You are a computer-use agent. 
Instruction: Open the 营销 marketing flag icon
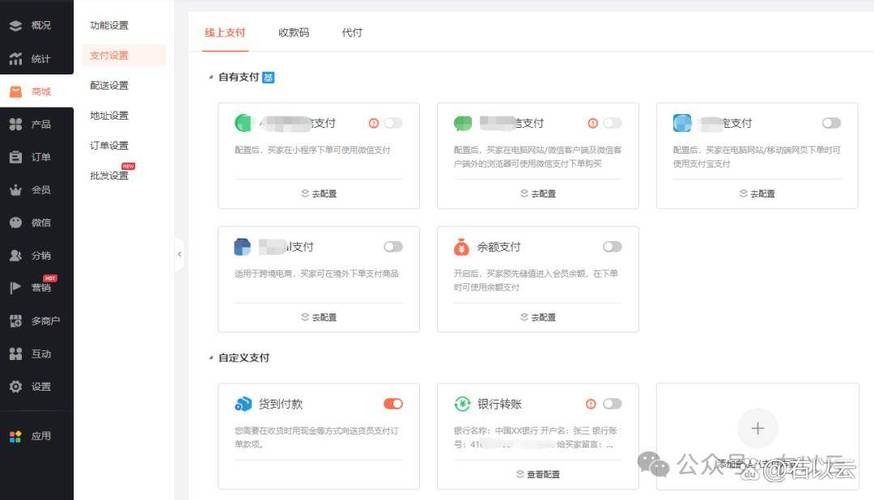coord(16,288)
